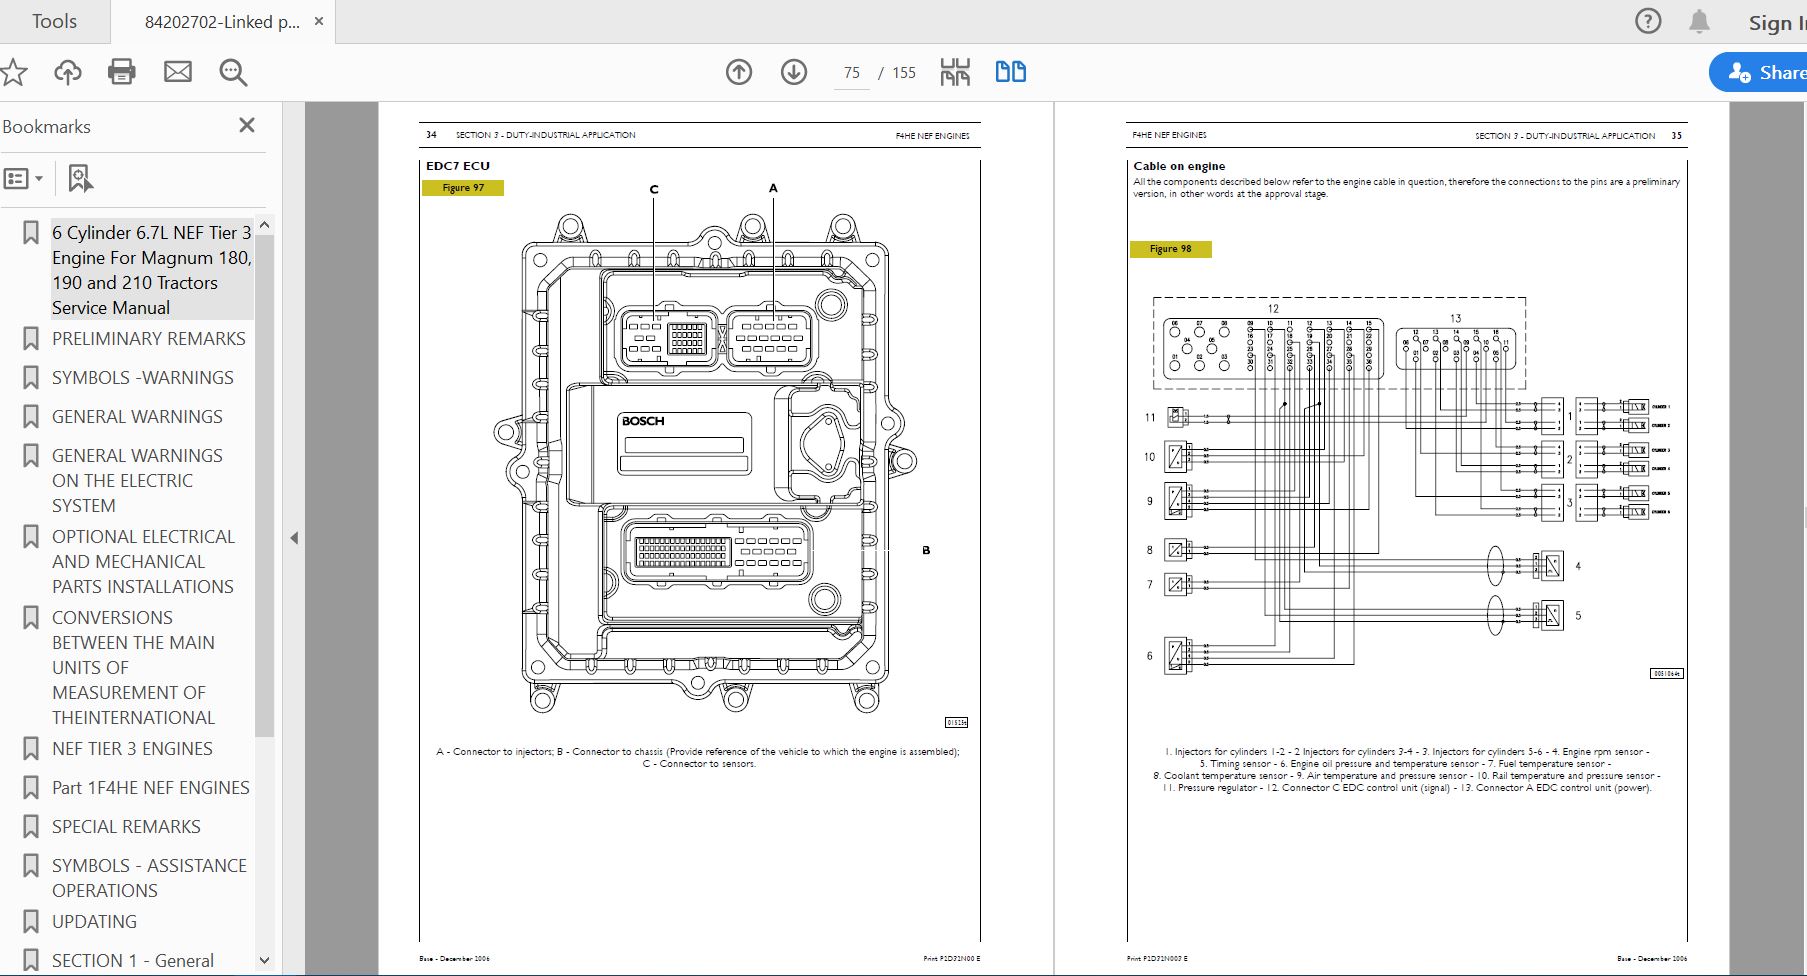The width and height of the screenshot is (1807, 976).
Task: Toggle two-page view icon
Action: coord(1010,72)
